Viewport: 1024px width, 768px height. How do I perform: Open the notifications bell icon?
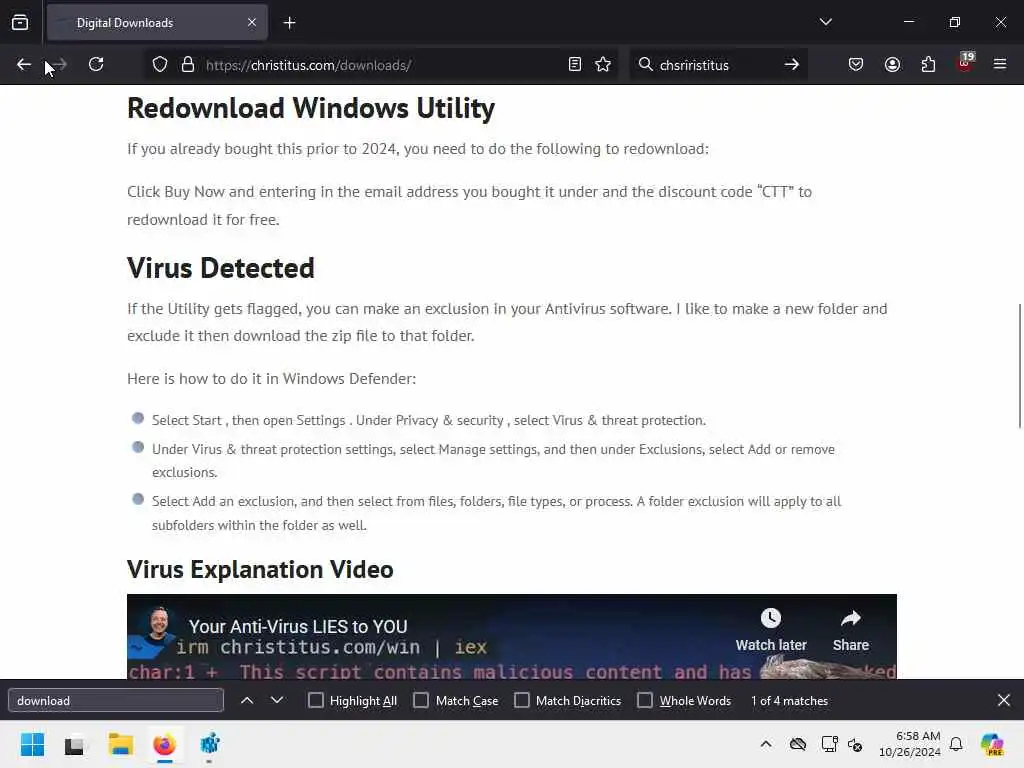pos(956,744)
